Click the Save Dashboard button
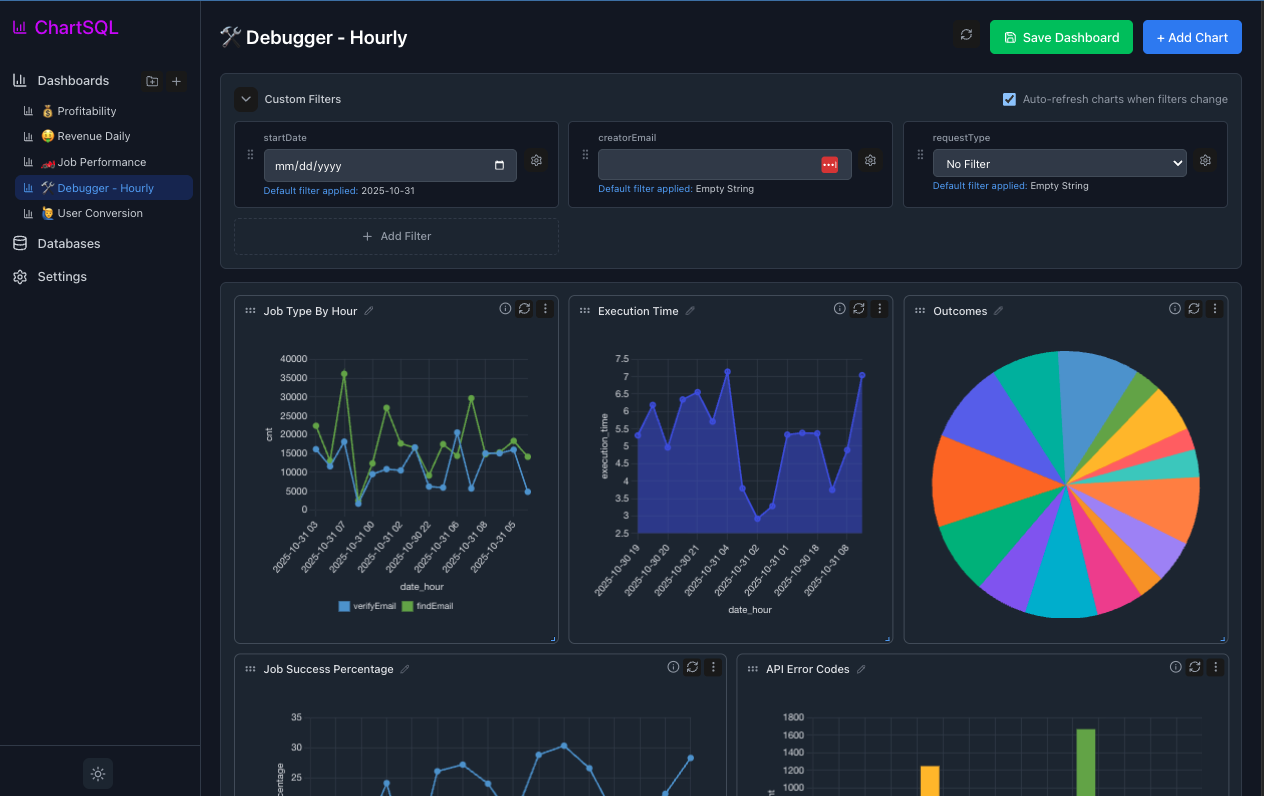 coord(1061,37)
